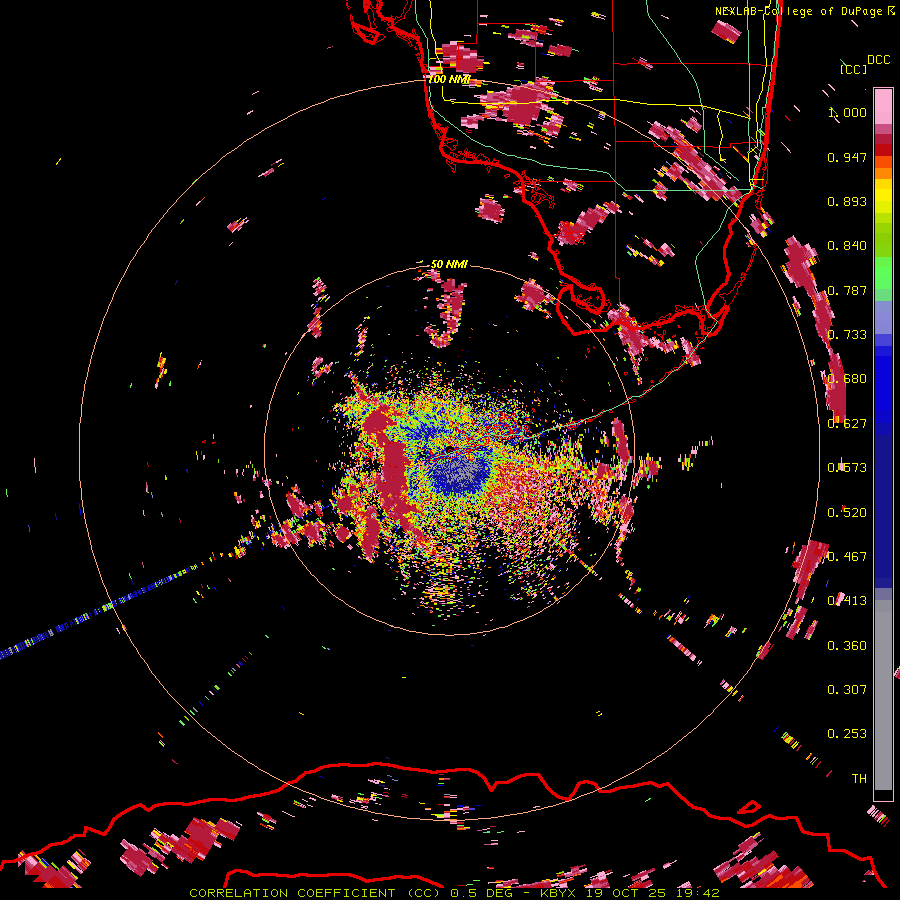This screenshot has width=900, height=900.
Task: Pick the light periwinkle segment of the color bar
Action: [883, 317]
